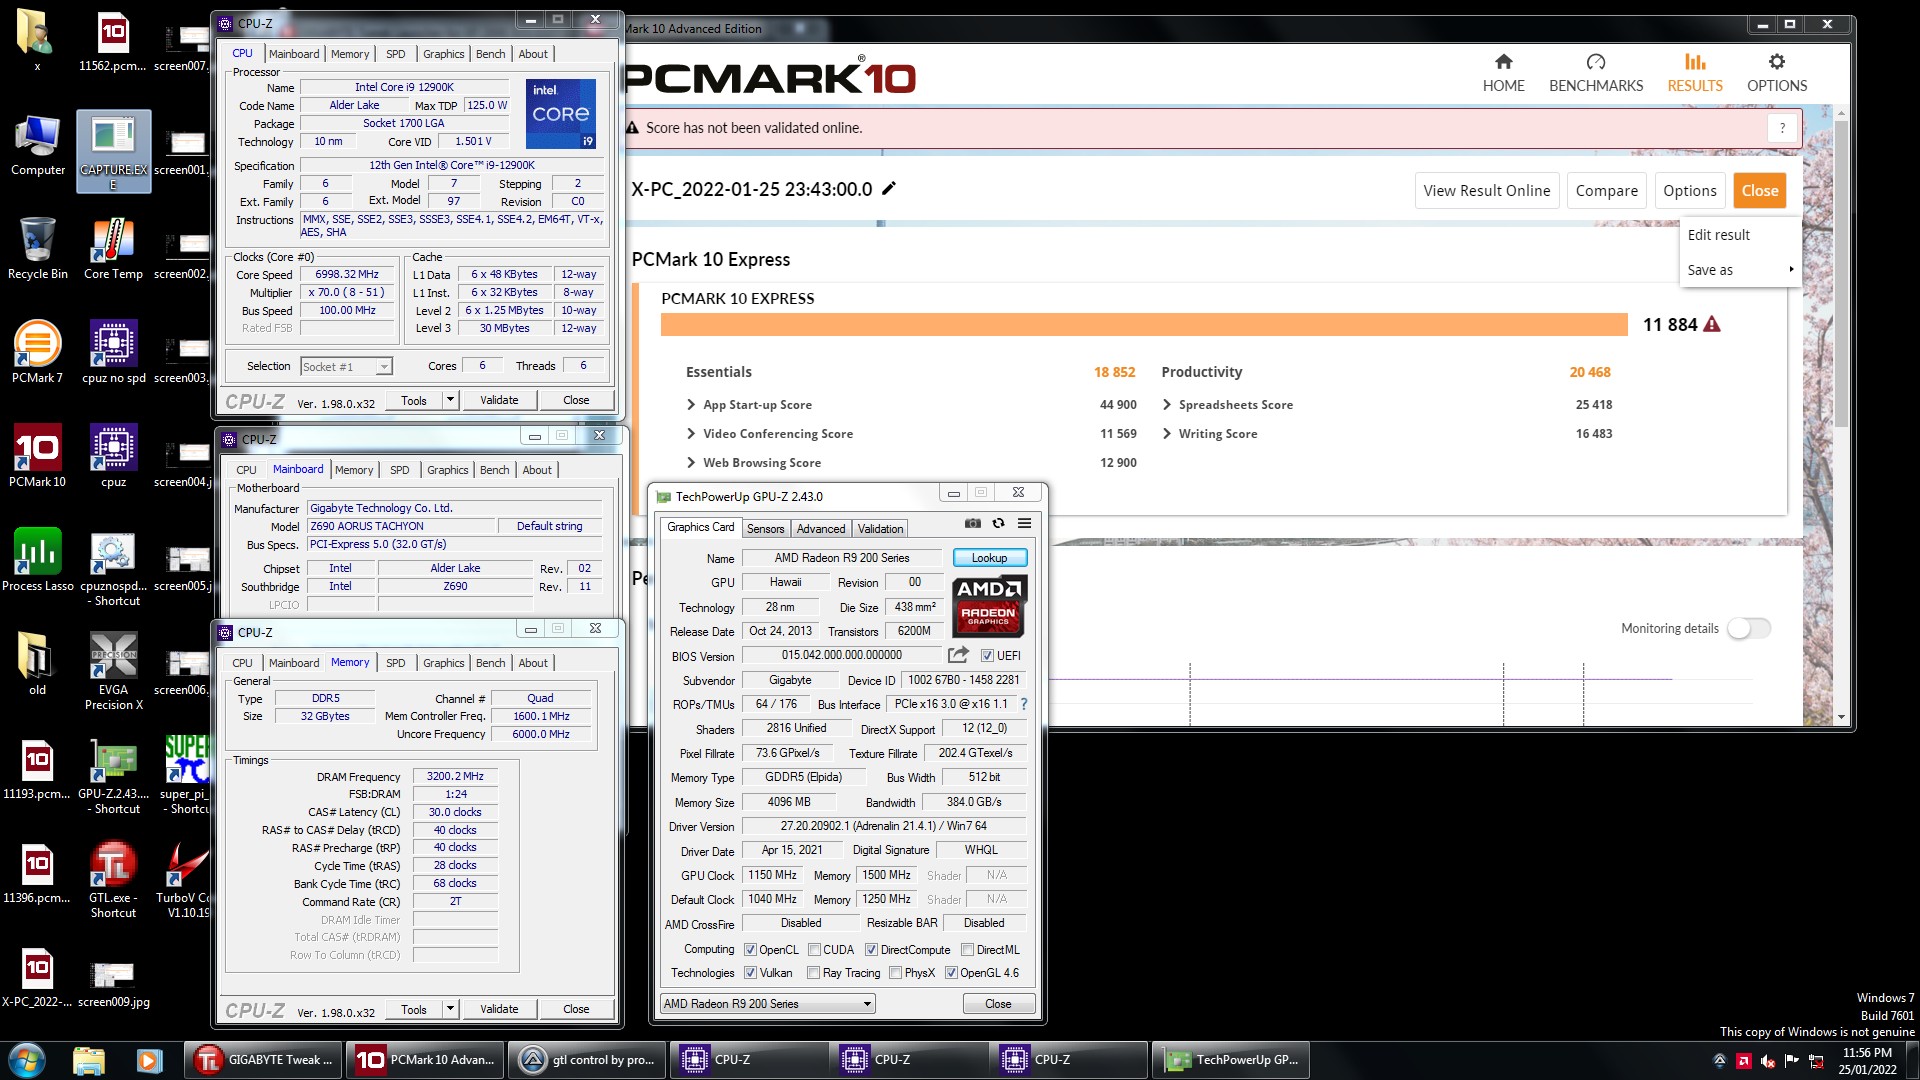Open EVGA Precision X desktop icon
Image resolution: width=1920 pixels, height=1080 pixels.
click(113, 671)
